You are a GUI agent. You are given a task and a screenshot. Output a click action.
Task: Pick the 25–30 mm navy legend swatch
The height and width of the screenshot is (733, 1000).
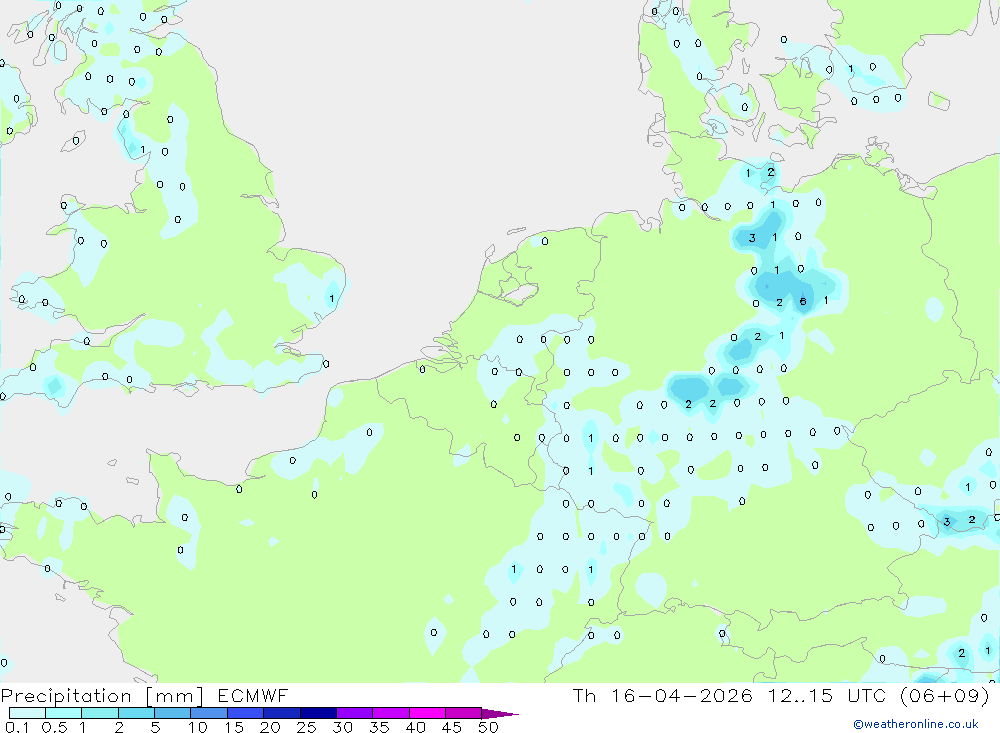click(318, 713)
